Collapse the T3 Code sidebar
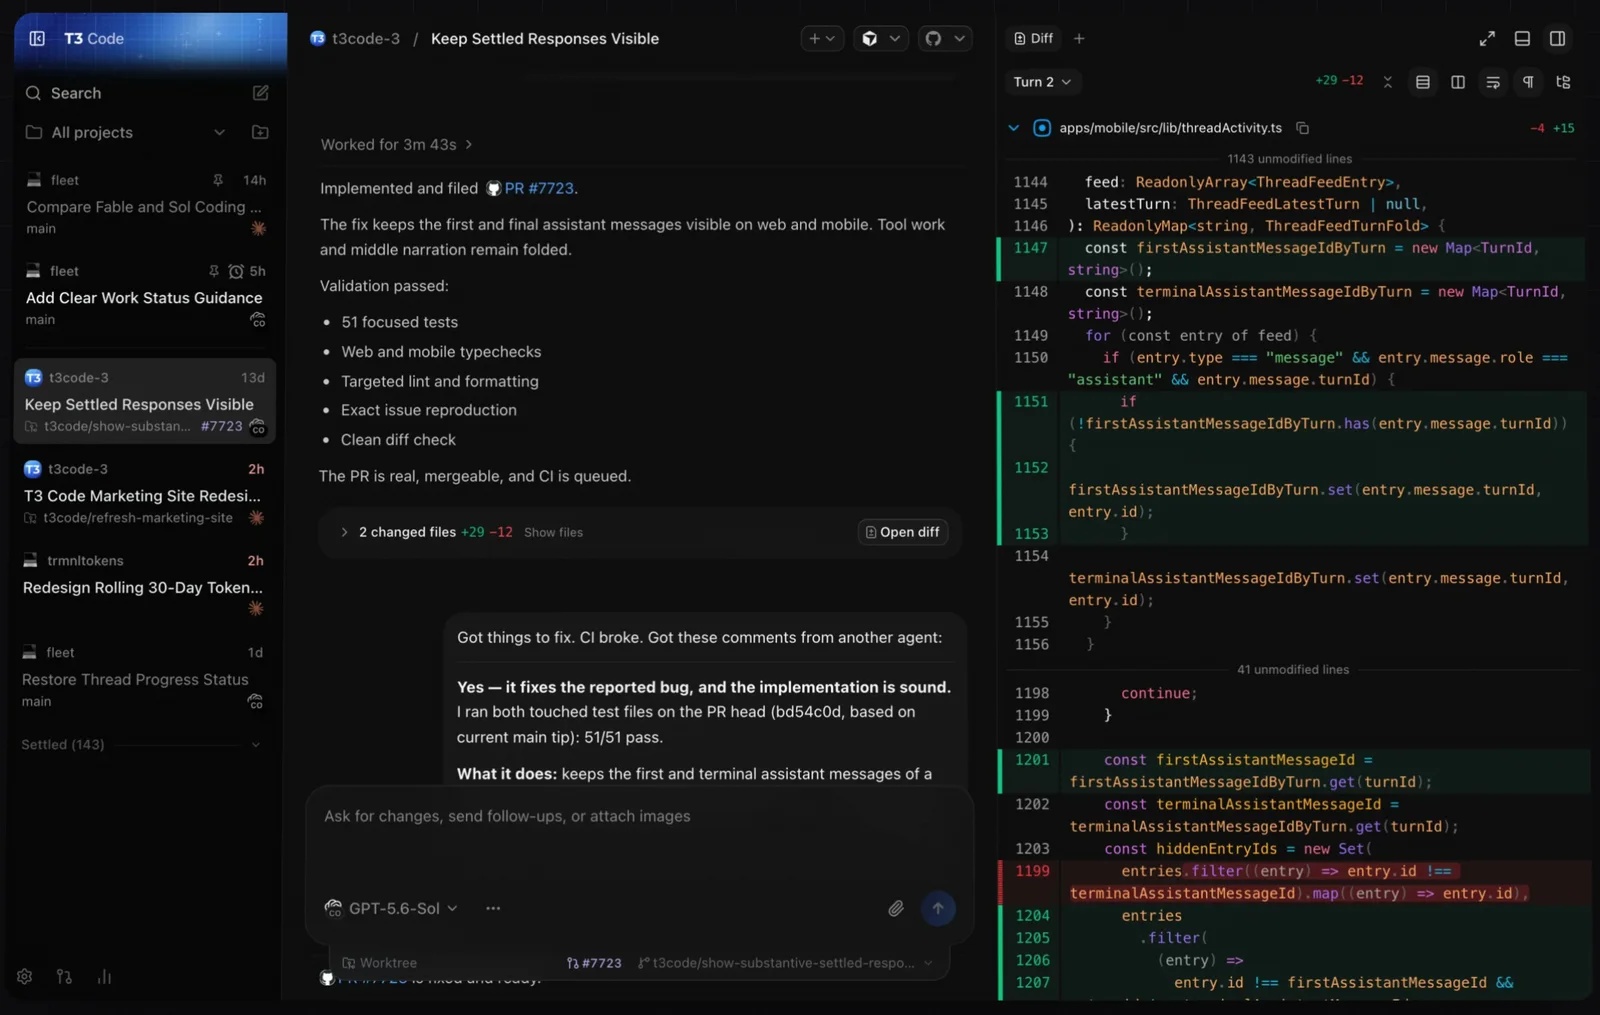The image size is (1600, 1015). click(x=37, y=38)
